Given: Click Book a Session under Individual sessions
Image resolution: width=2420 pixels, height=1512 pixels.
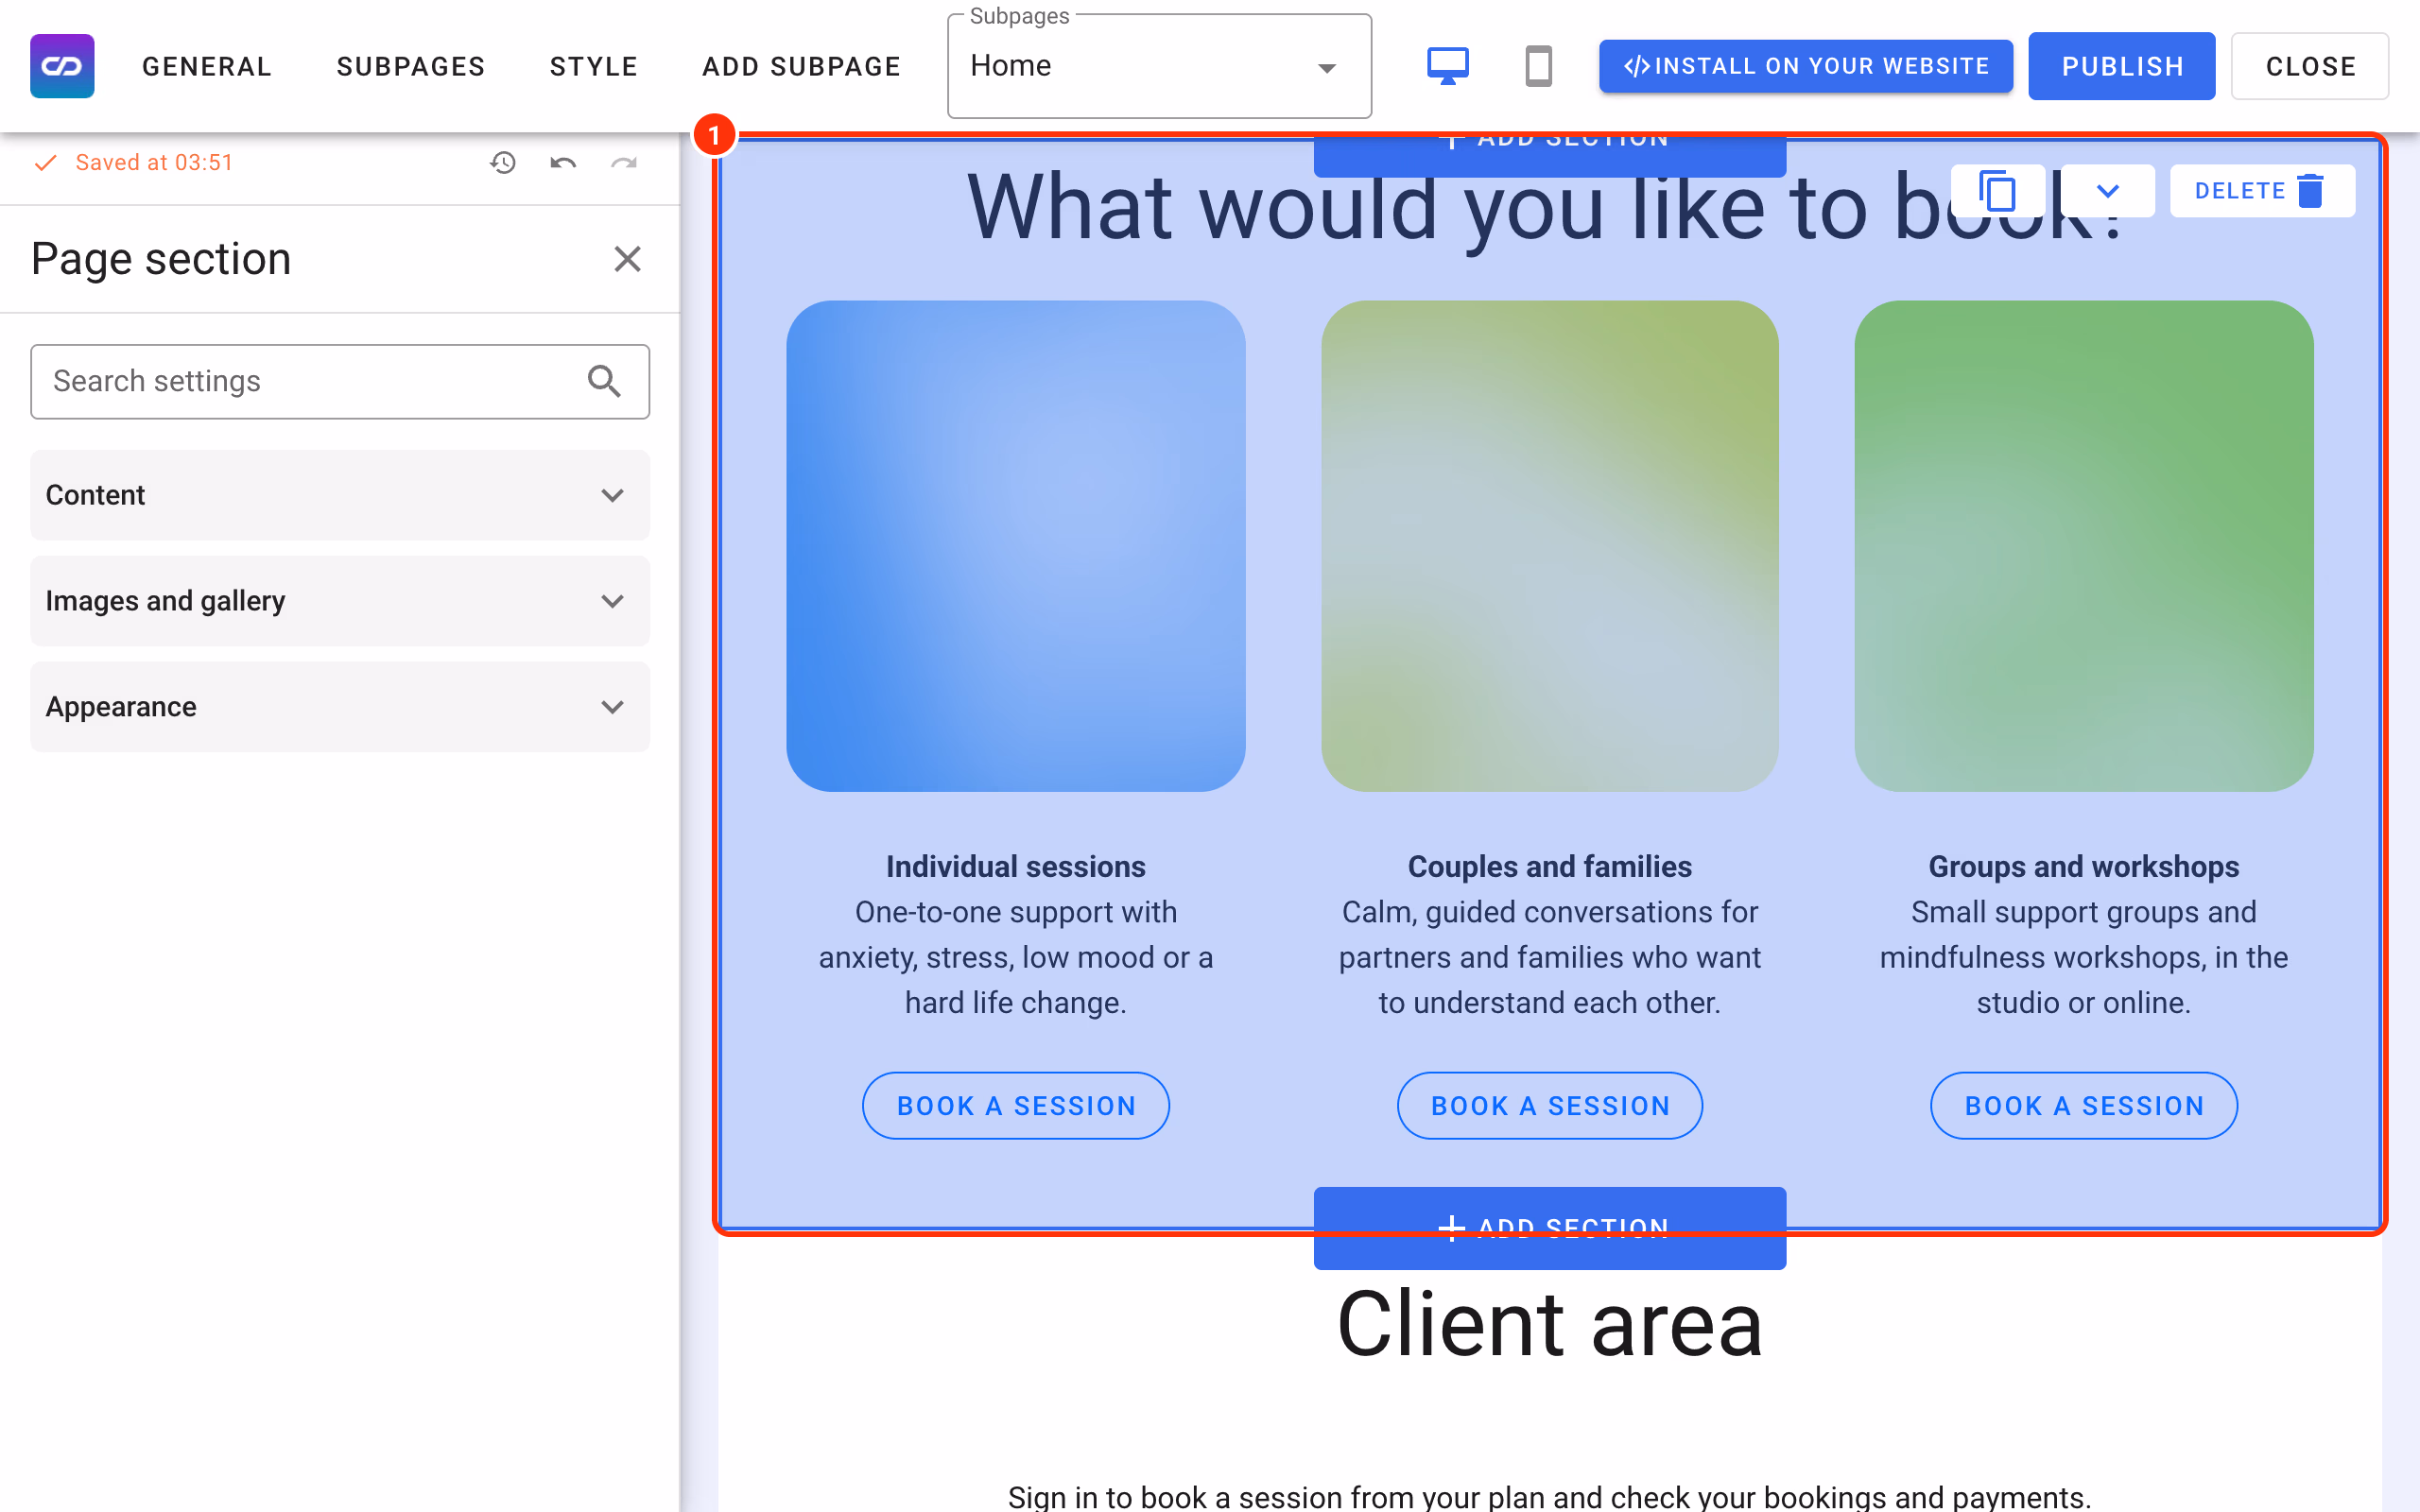Looking at the screenshot, I should (x=1016, y=1105).
